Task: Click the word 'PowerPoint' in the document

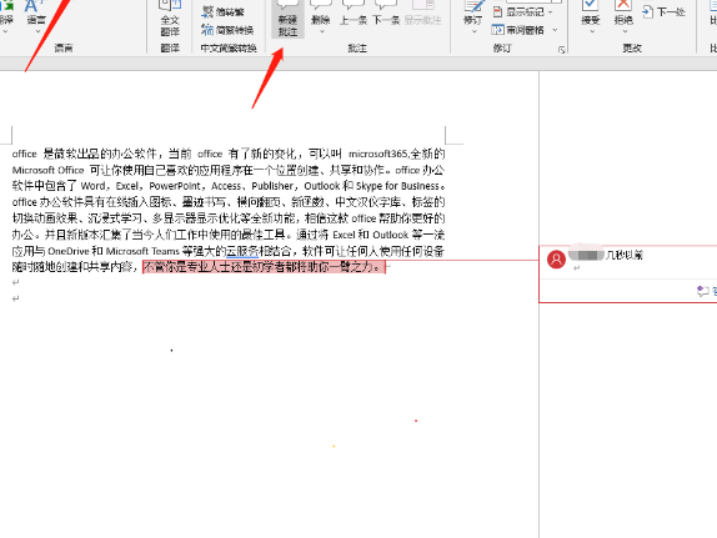Action: [x=175, y=186]
